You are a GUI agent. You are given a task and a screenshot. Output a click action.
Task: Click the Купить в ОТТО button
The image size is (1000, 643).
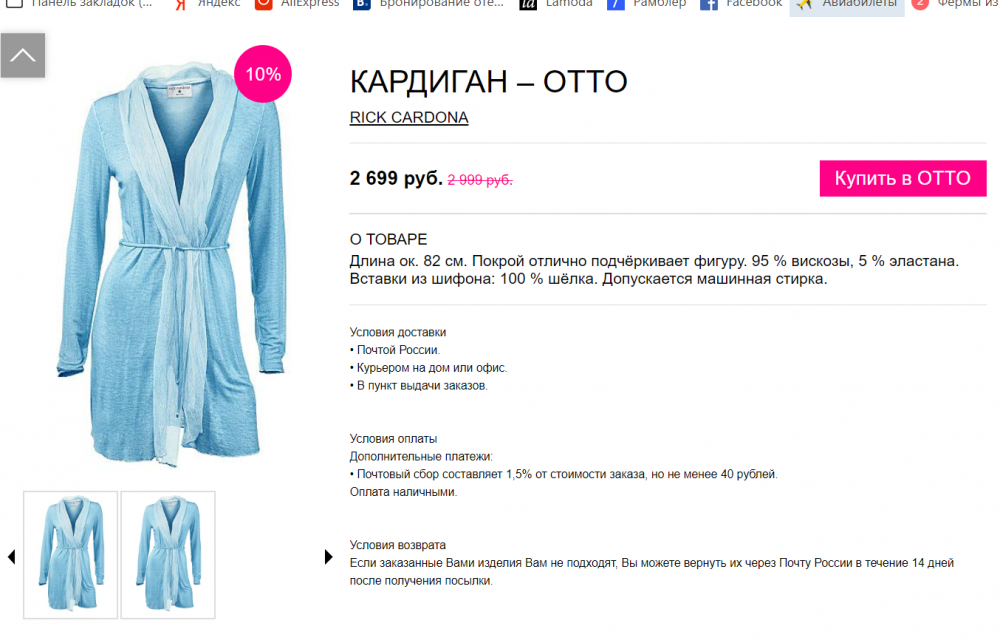pos(902,179)
